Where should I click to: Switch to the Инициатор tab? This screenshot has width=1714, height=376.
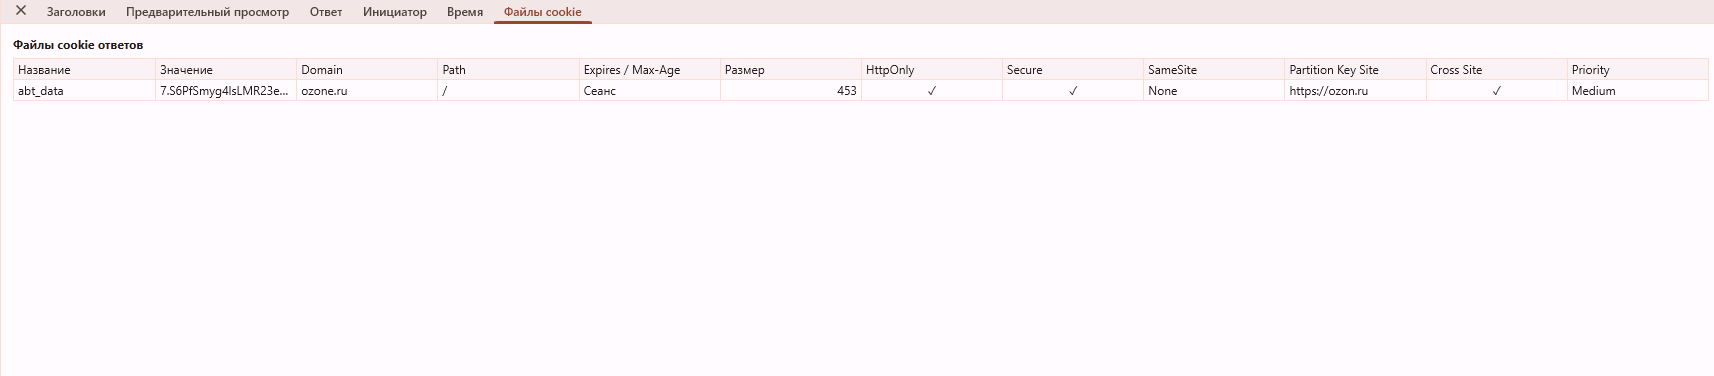[x=395, y=12]
